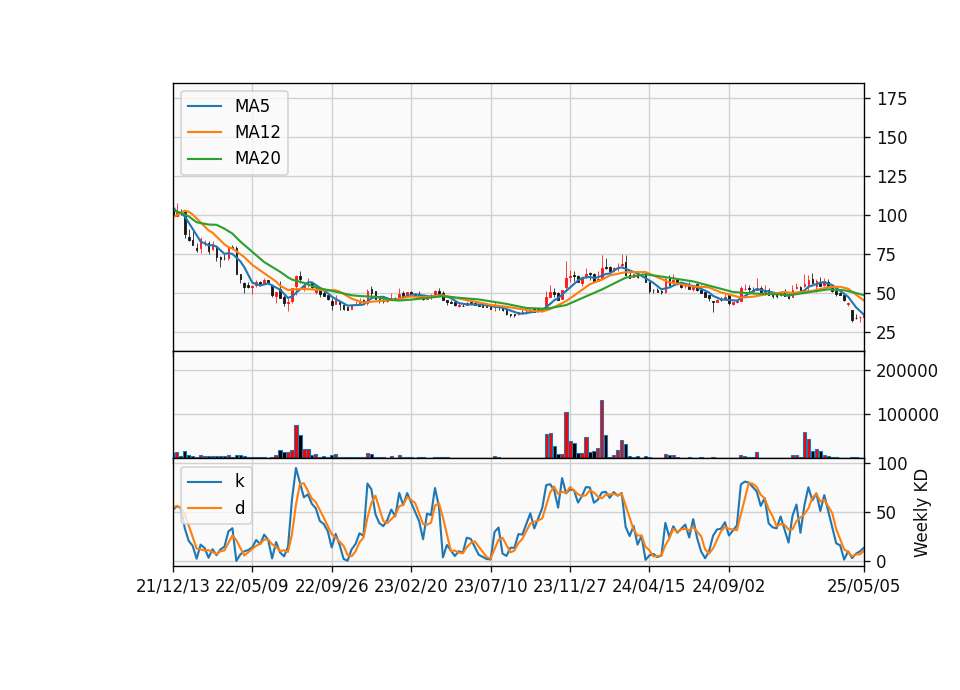Click the 200000 volume axis label
This screenshot has height=690, width=960.
pos(907,372)
